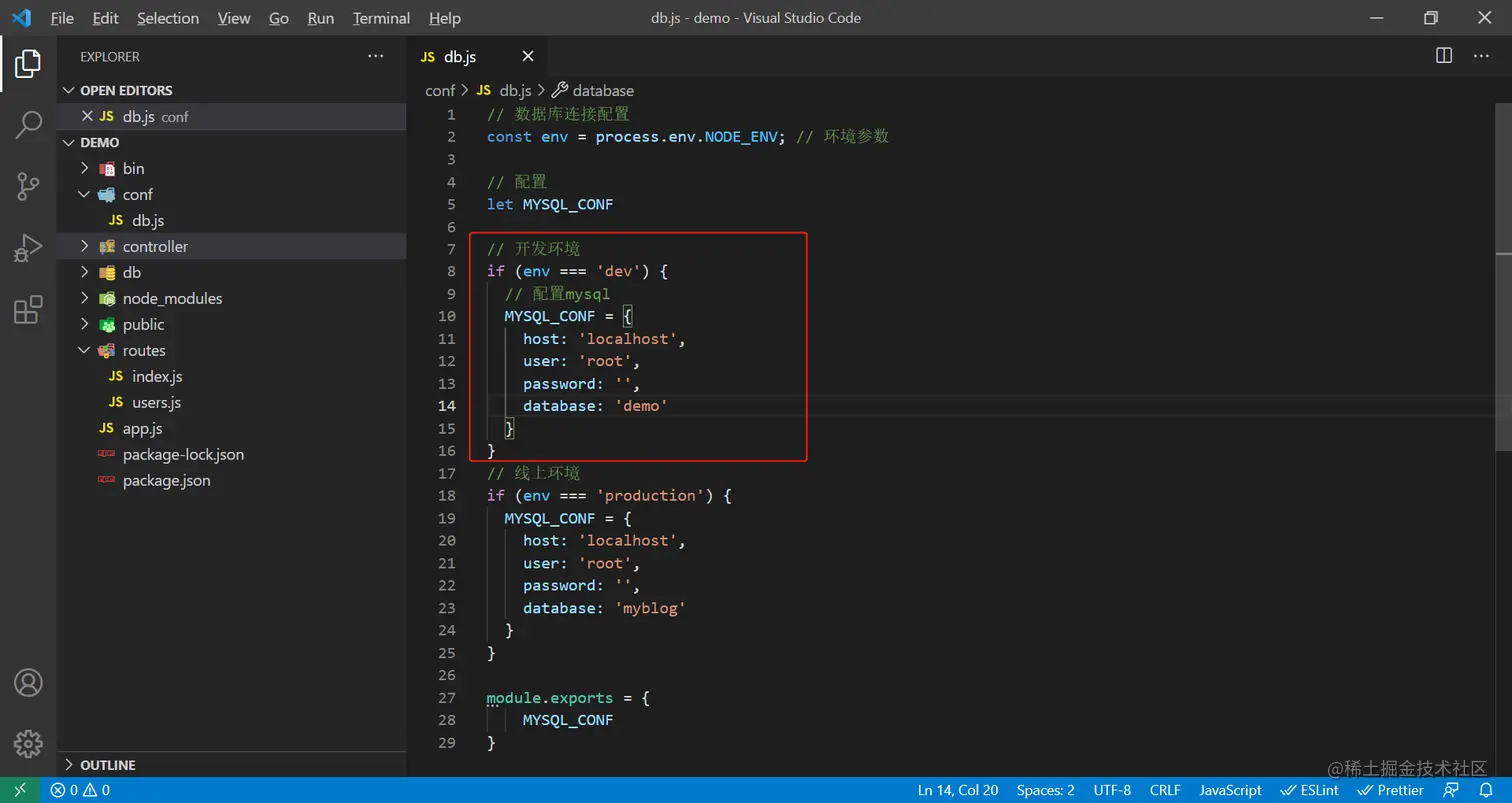Open the Run menu
This screenshot has height=803, width=1512.
click(x=321, y=18)
